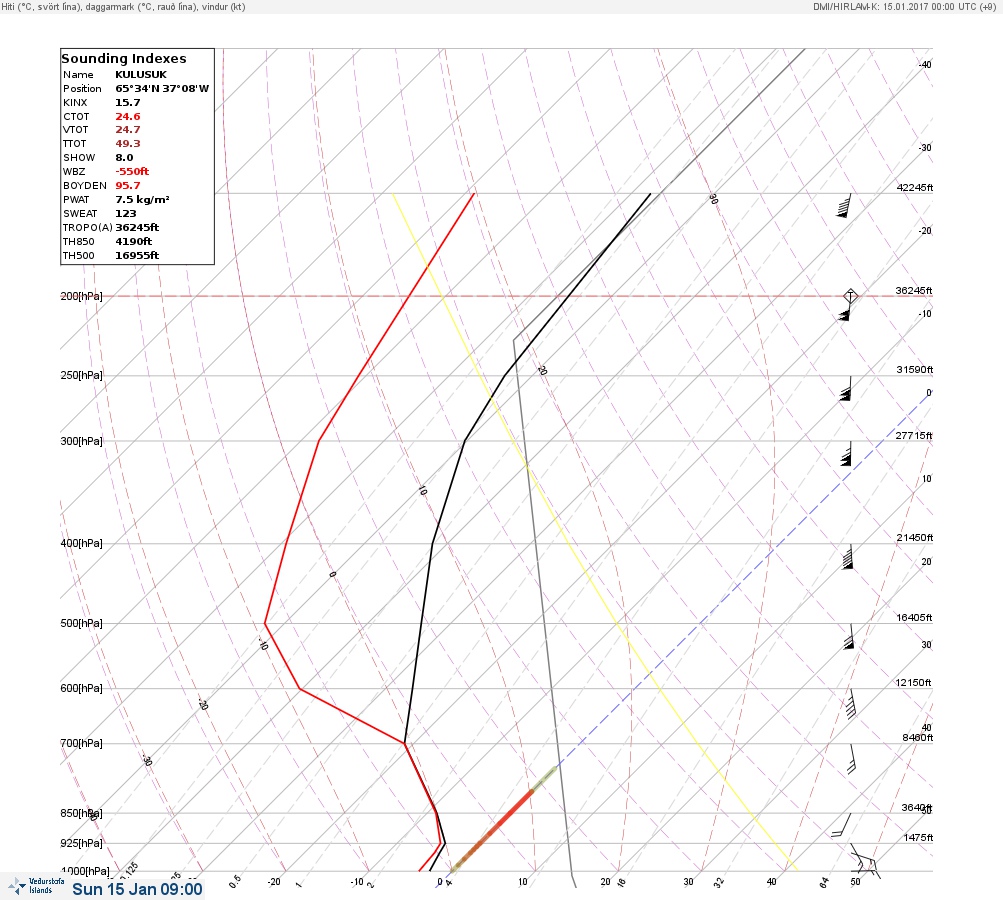This screenshot has width=1003, height=900.
Task: Click the 250[hPa] pressure label
Action: pos(81,375)
